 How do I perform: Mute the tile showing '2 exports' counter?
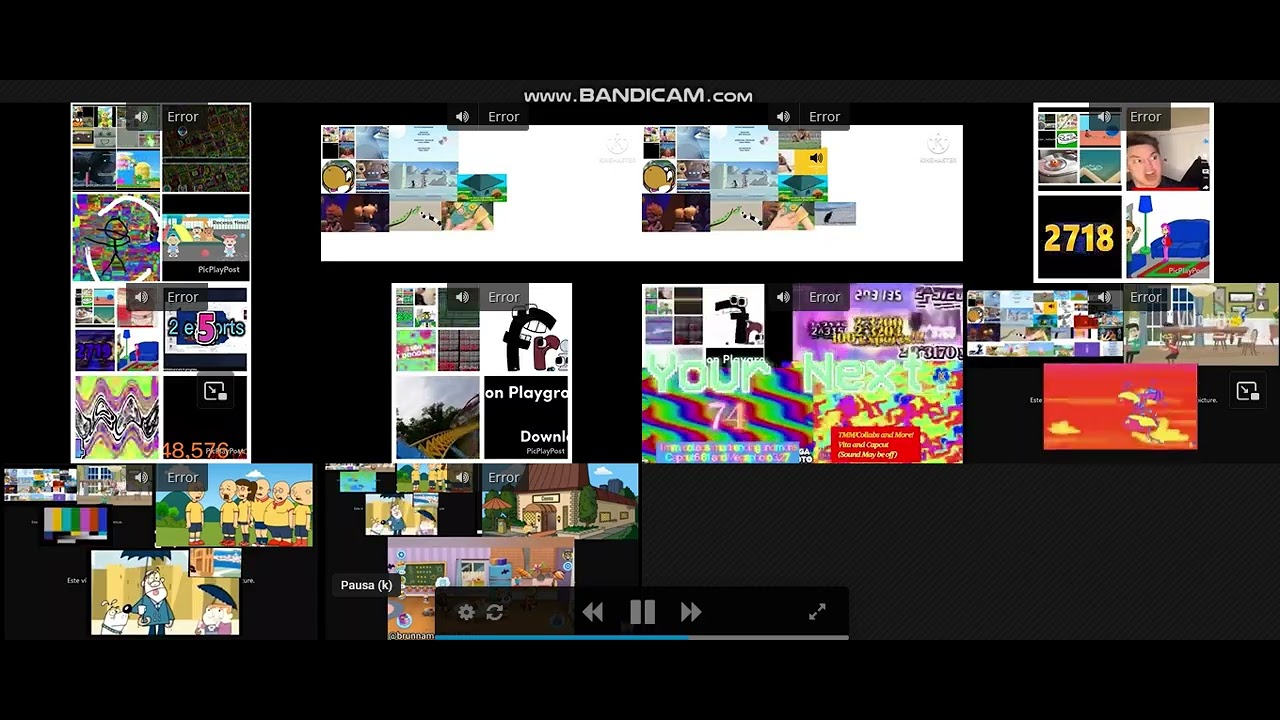click(141, 297)
